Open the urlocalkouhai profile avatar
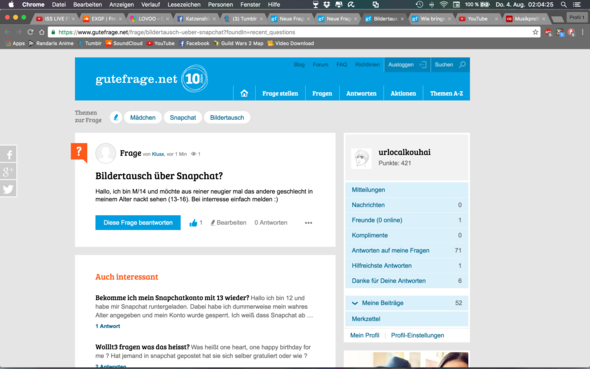This screenshot has height=369, width=590. click(x=361, y=158)
